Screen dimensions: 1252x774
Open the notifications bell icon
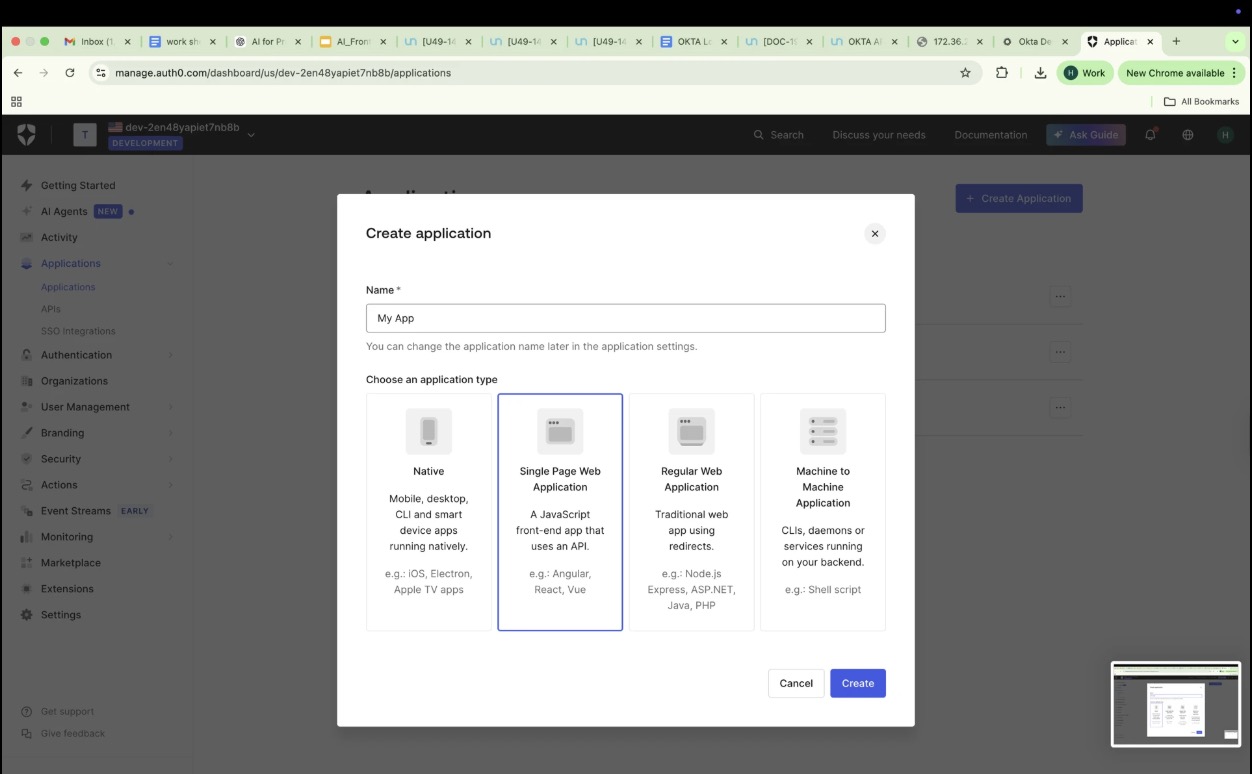click(x=1150, y=135)
